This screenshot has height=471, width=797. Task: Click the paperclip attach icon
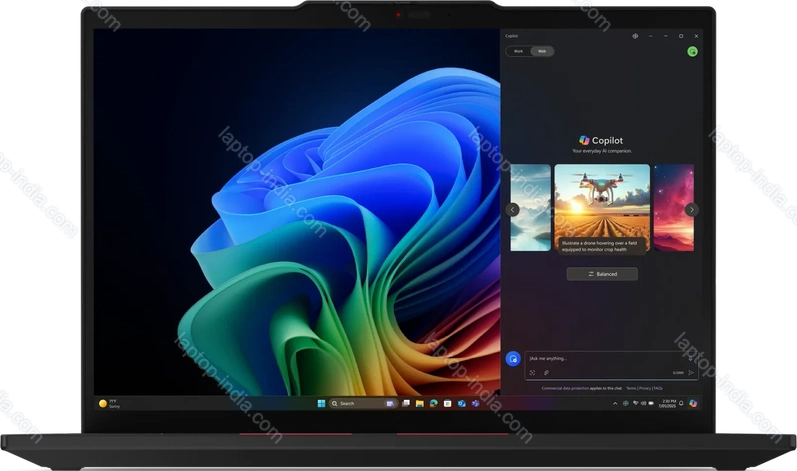pos(546,372)
